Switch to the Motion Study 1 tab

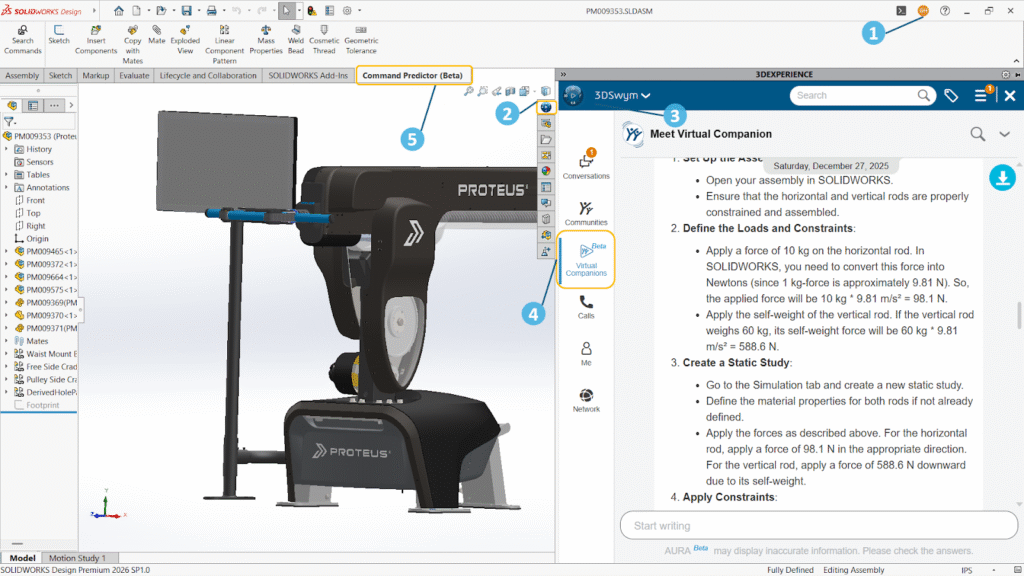pyautogui.click(x=77, y=558)
